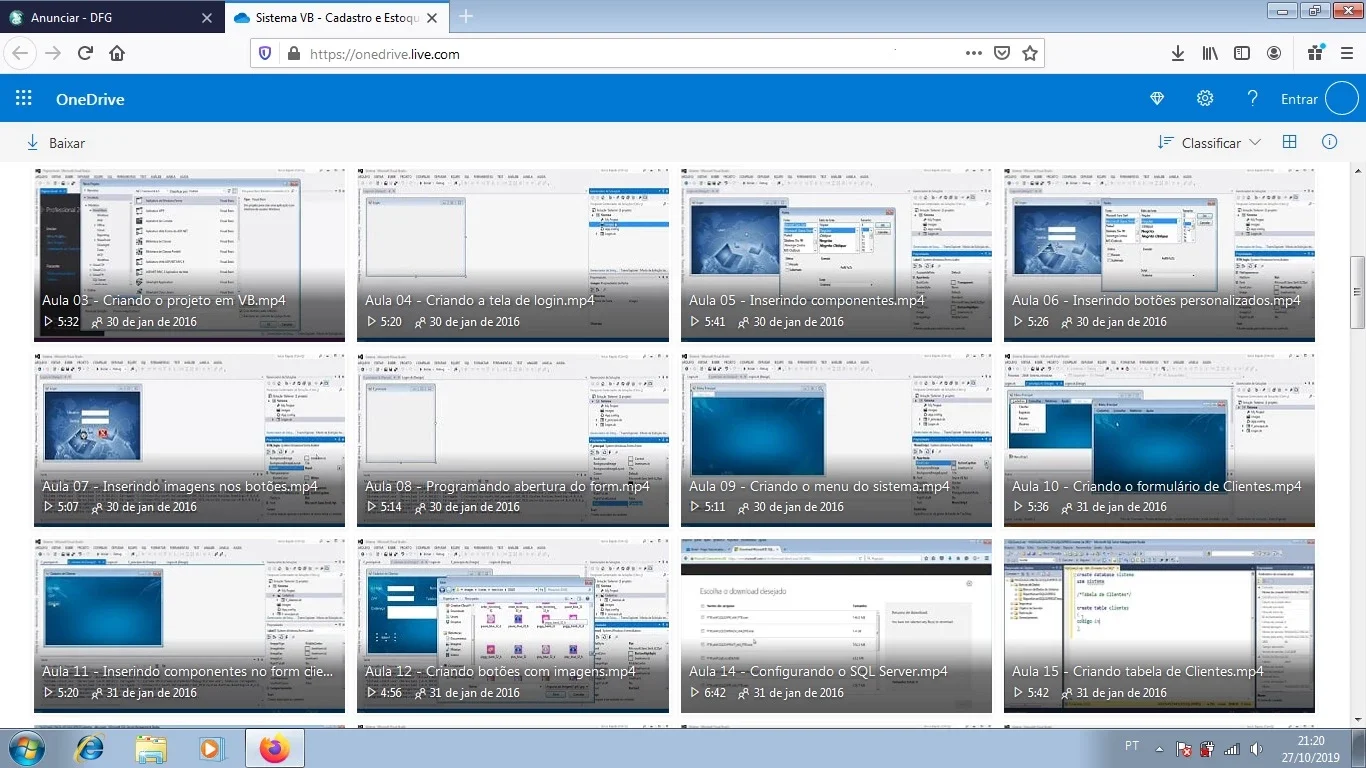1366x768 pixels.
Task: Open the details info pane icon
Action: coord(1330,142)
